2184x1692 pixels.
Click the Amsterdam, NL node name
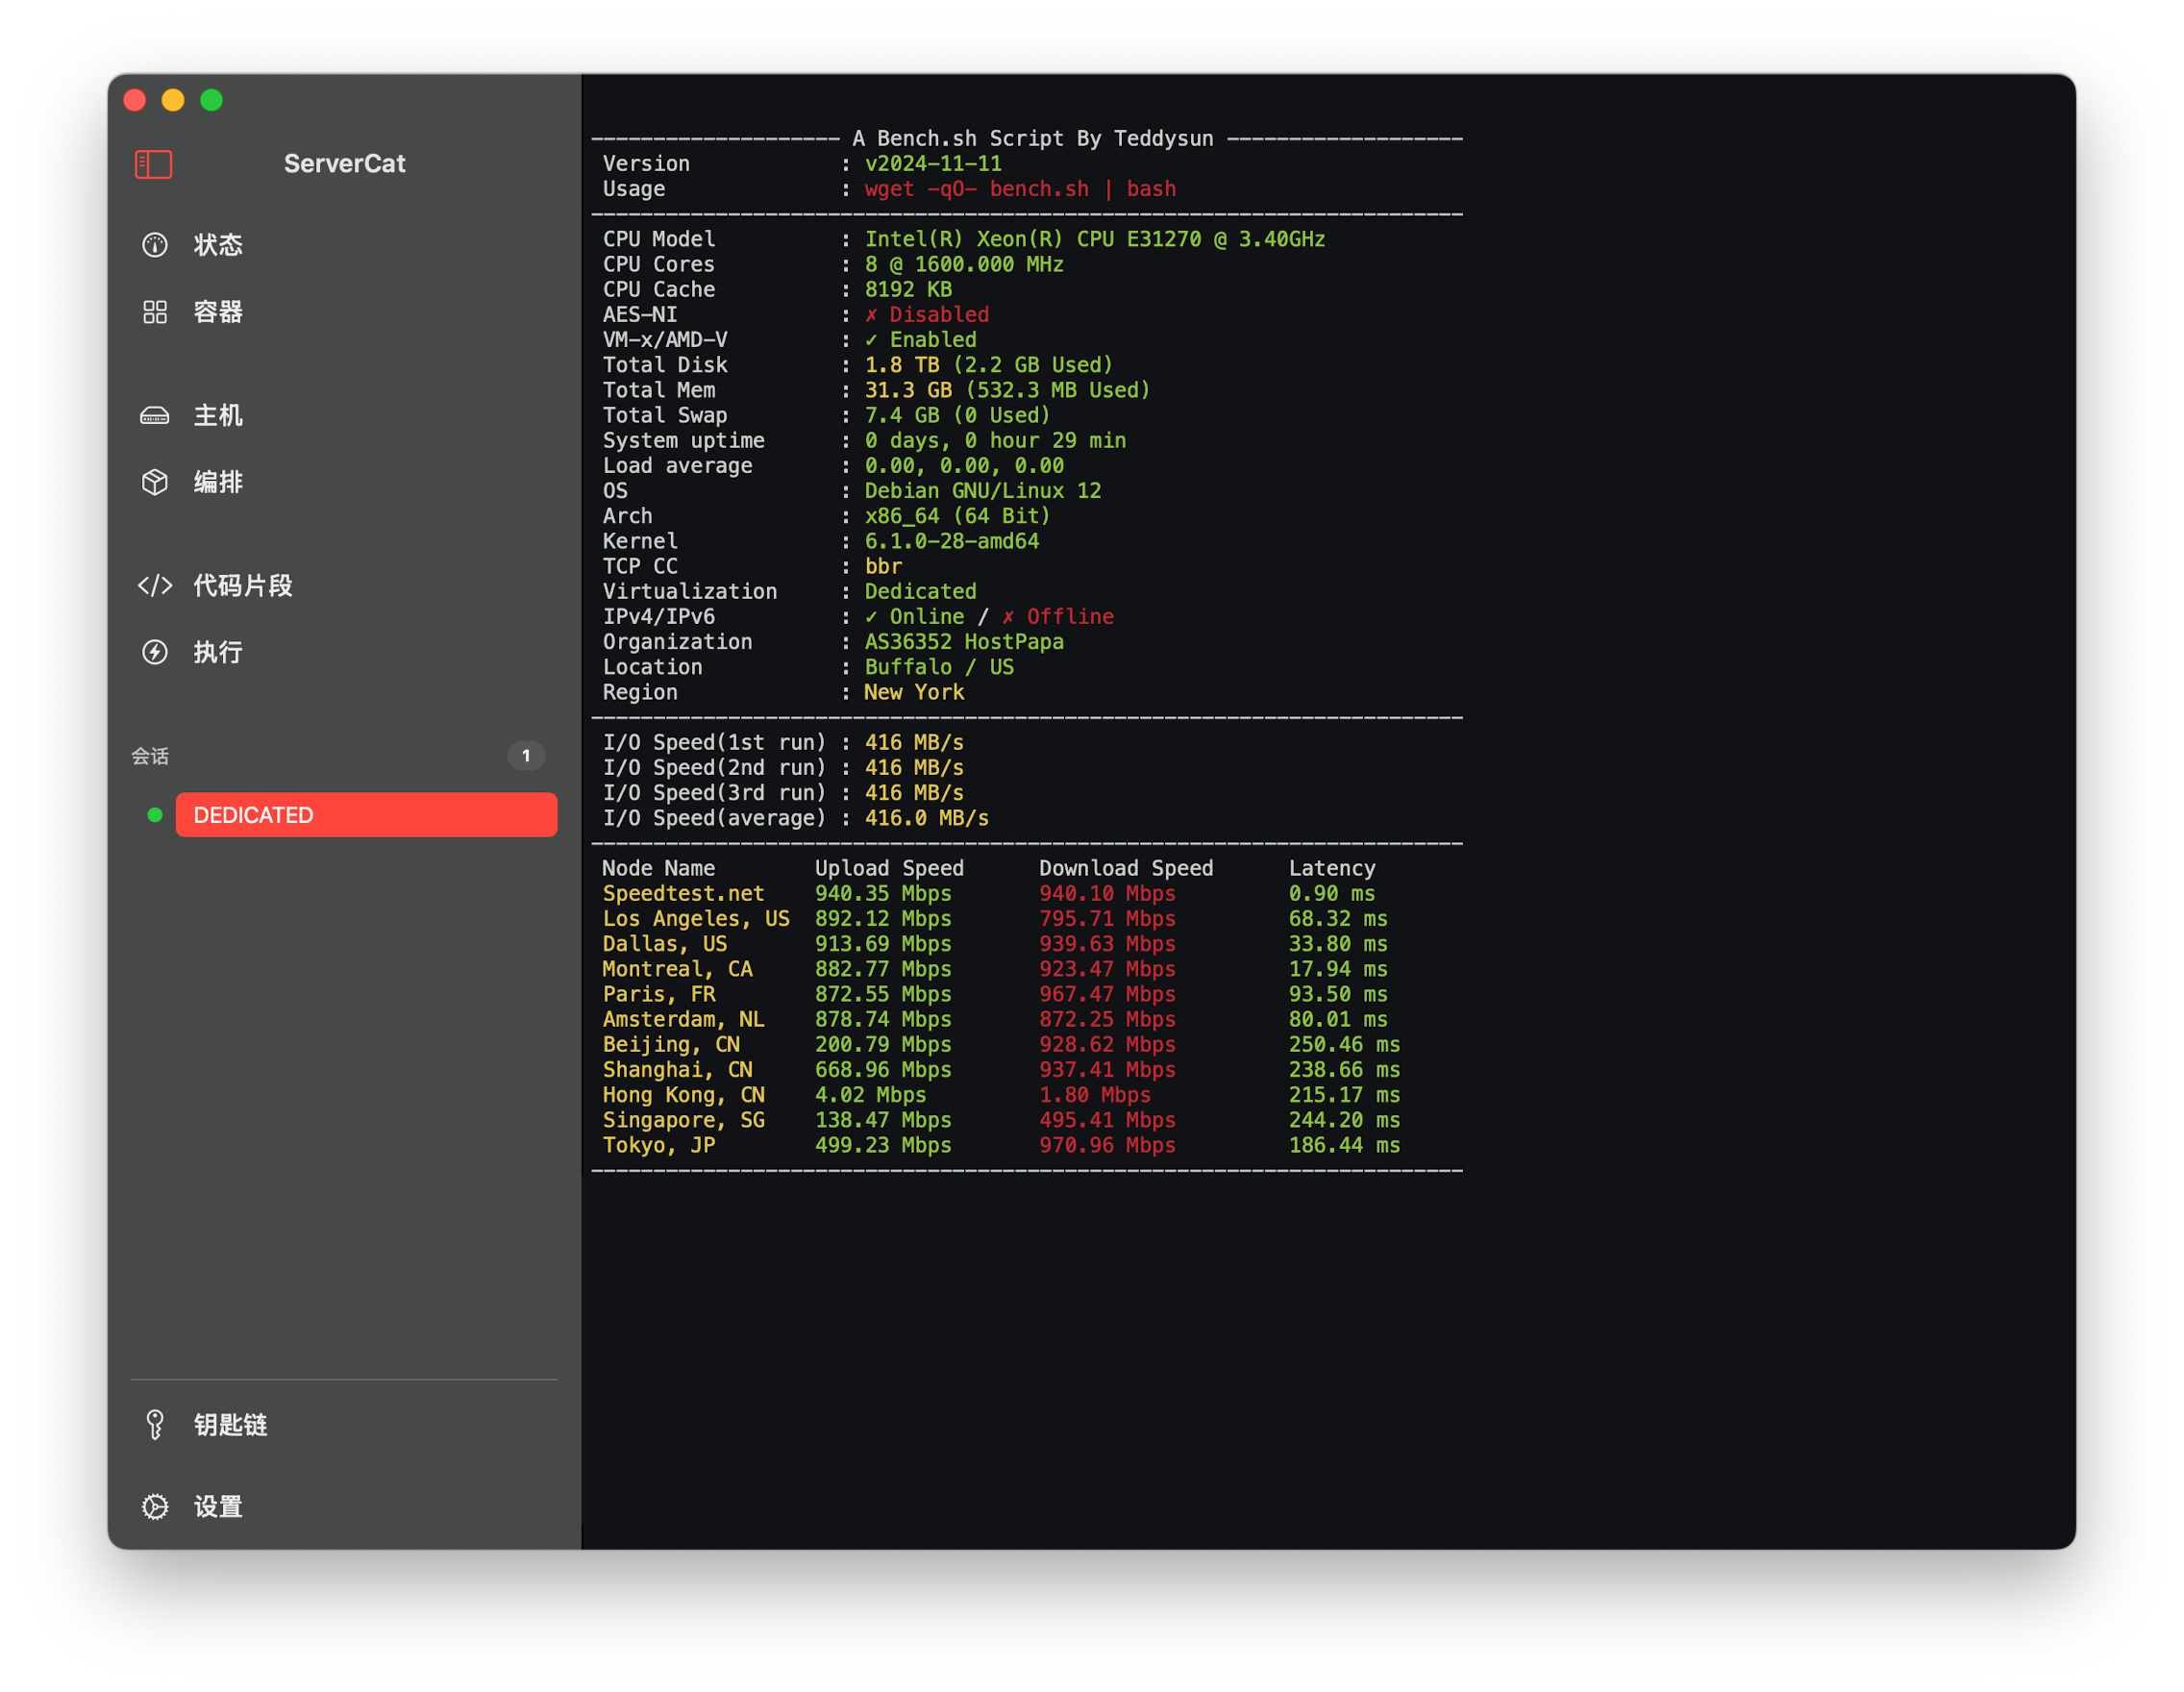683,1019
